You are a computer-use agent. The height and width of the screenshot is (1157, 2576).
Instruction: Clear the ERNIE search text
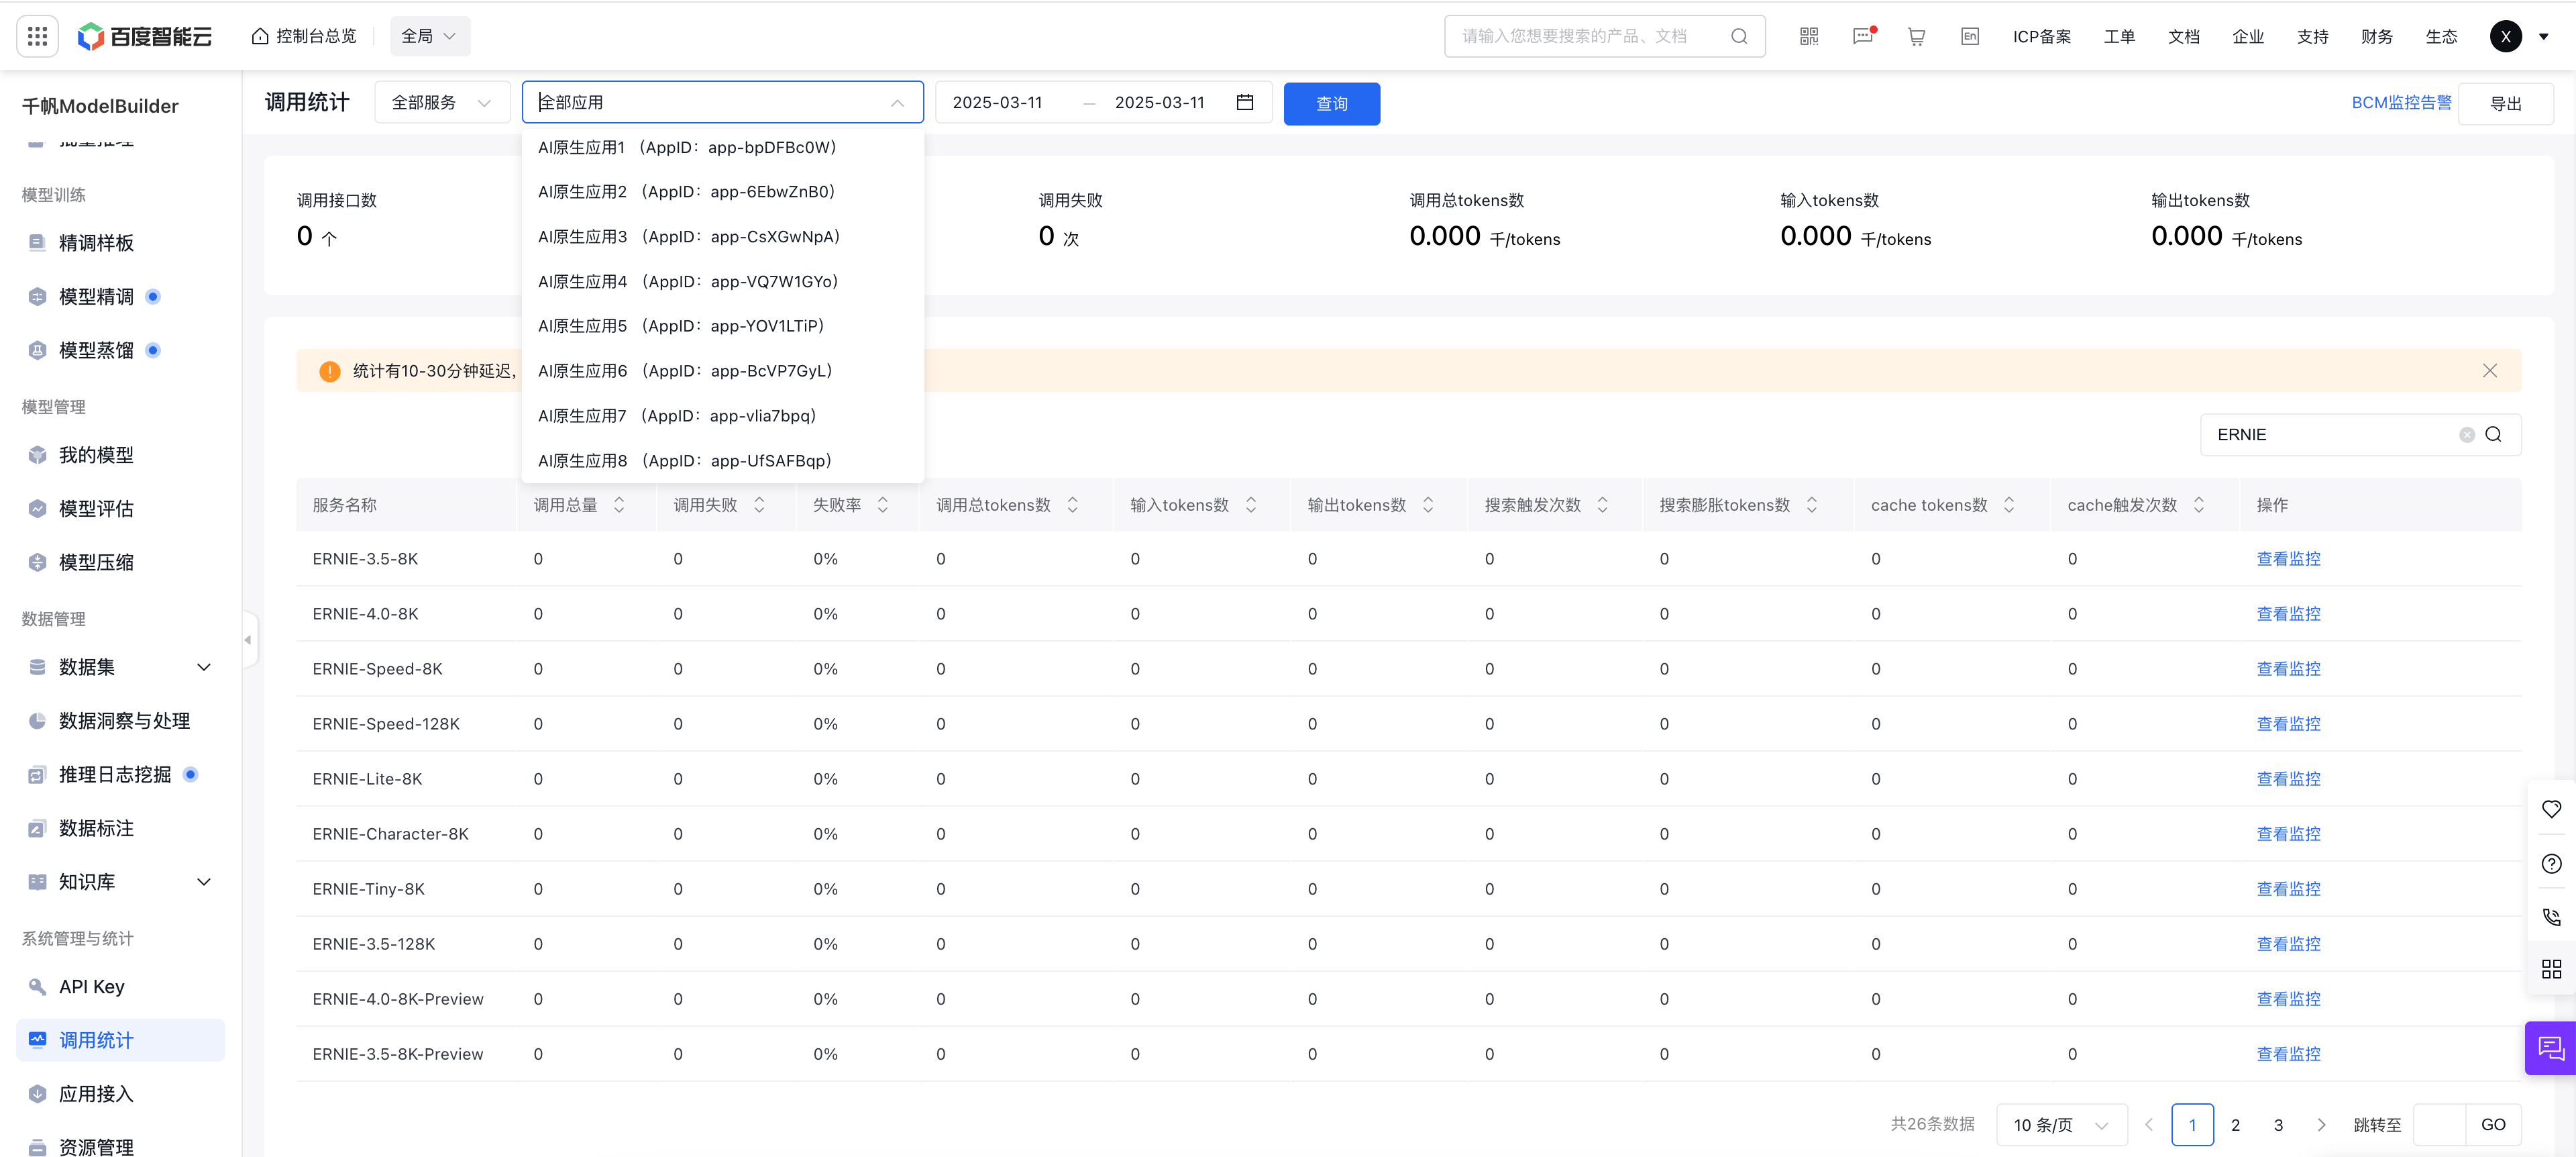(x=2467, y=435)
